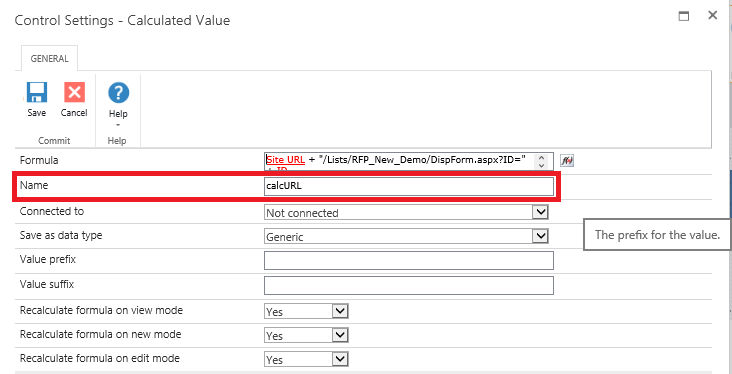732x374 pixels.
Task: Click 'Recalculate formula on view mode' label
Action: (101, 310)
